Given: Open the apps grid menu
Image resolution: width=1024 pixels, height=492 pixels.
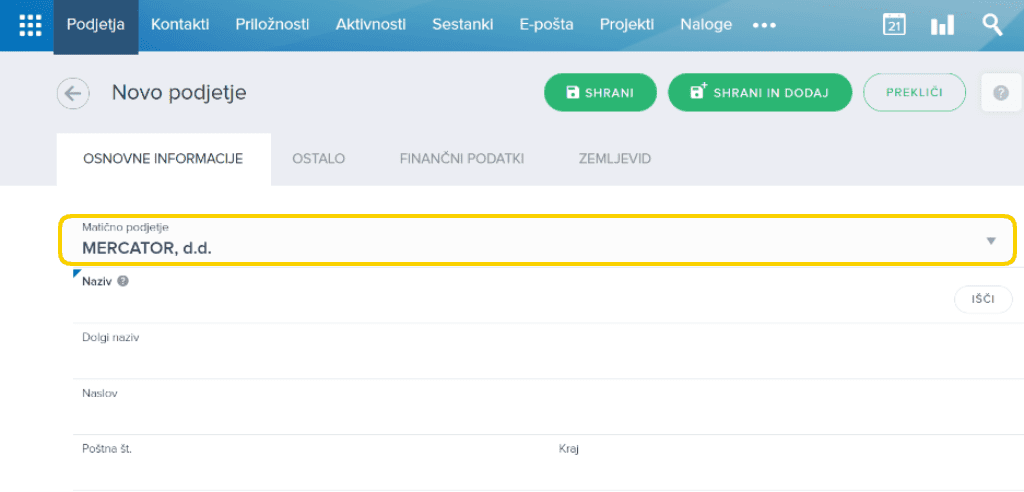Looking at the screenshot, I should click(30, 25).
